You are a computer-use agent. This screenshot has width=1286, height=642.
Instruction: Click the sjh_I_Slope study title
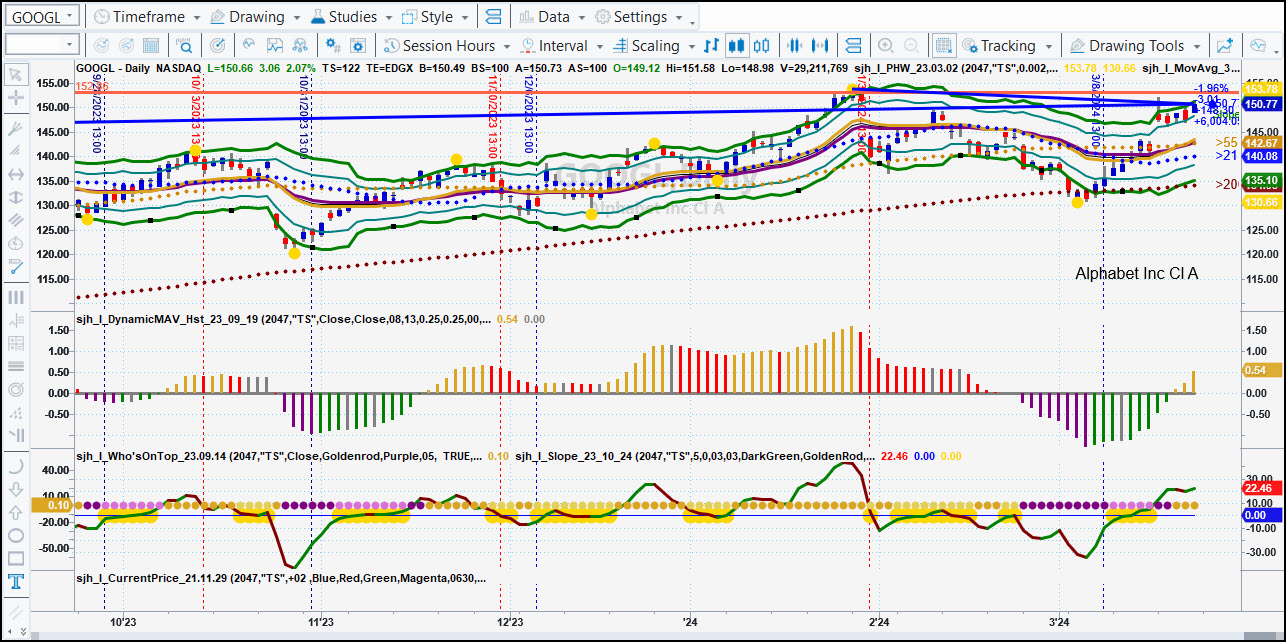click(x=693, y=456)
